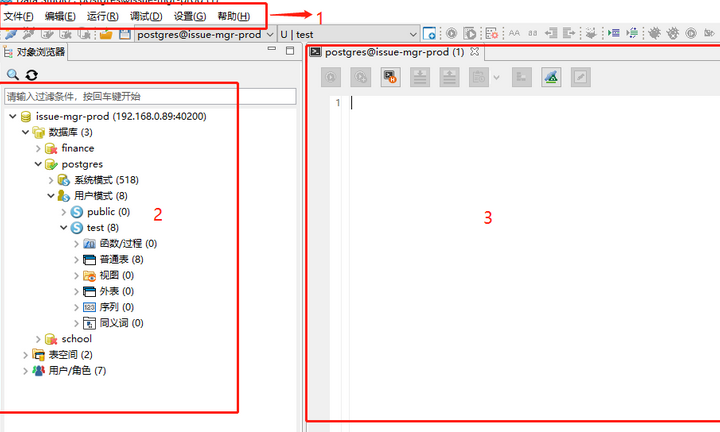Click the SQL history icon with orange H
Viewport: 720px width, 432px height.
tap(390, 77)
